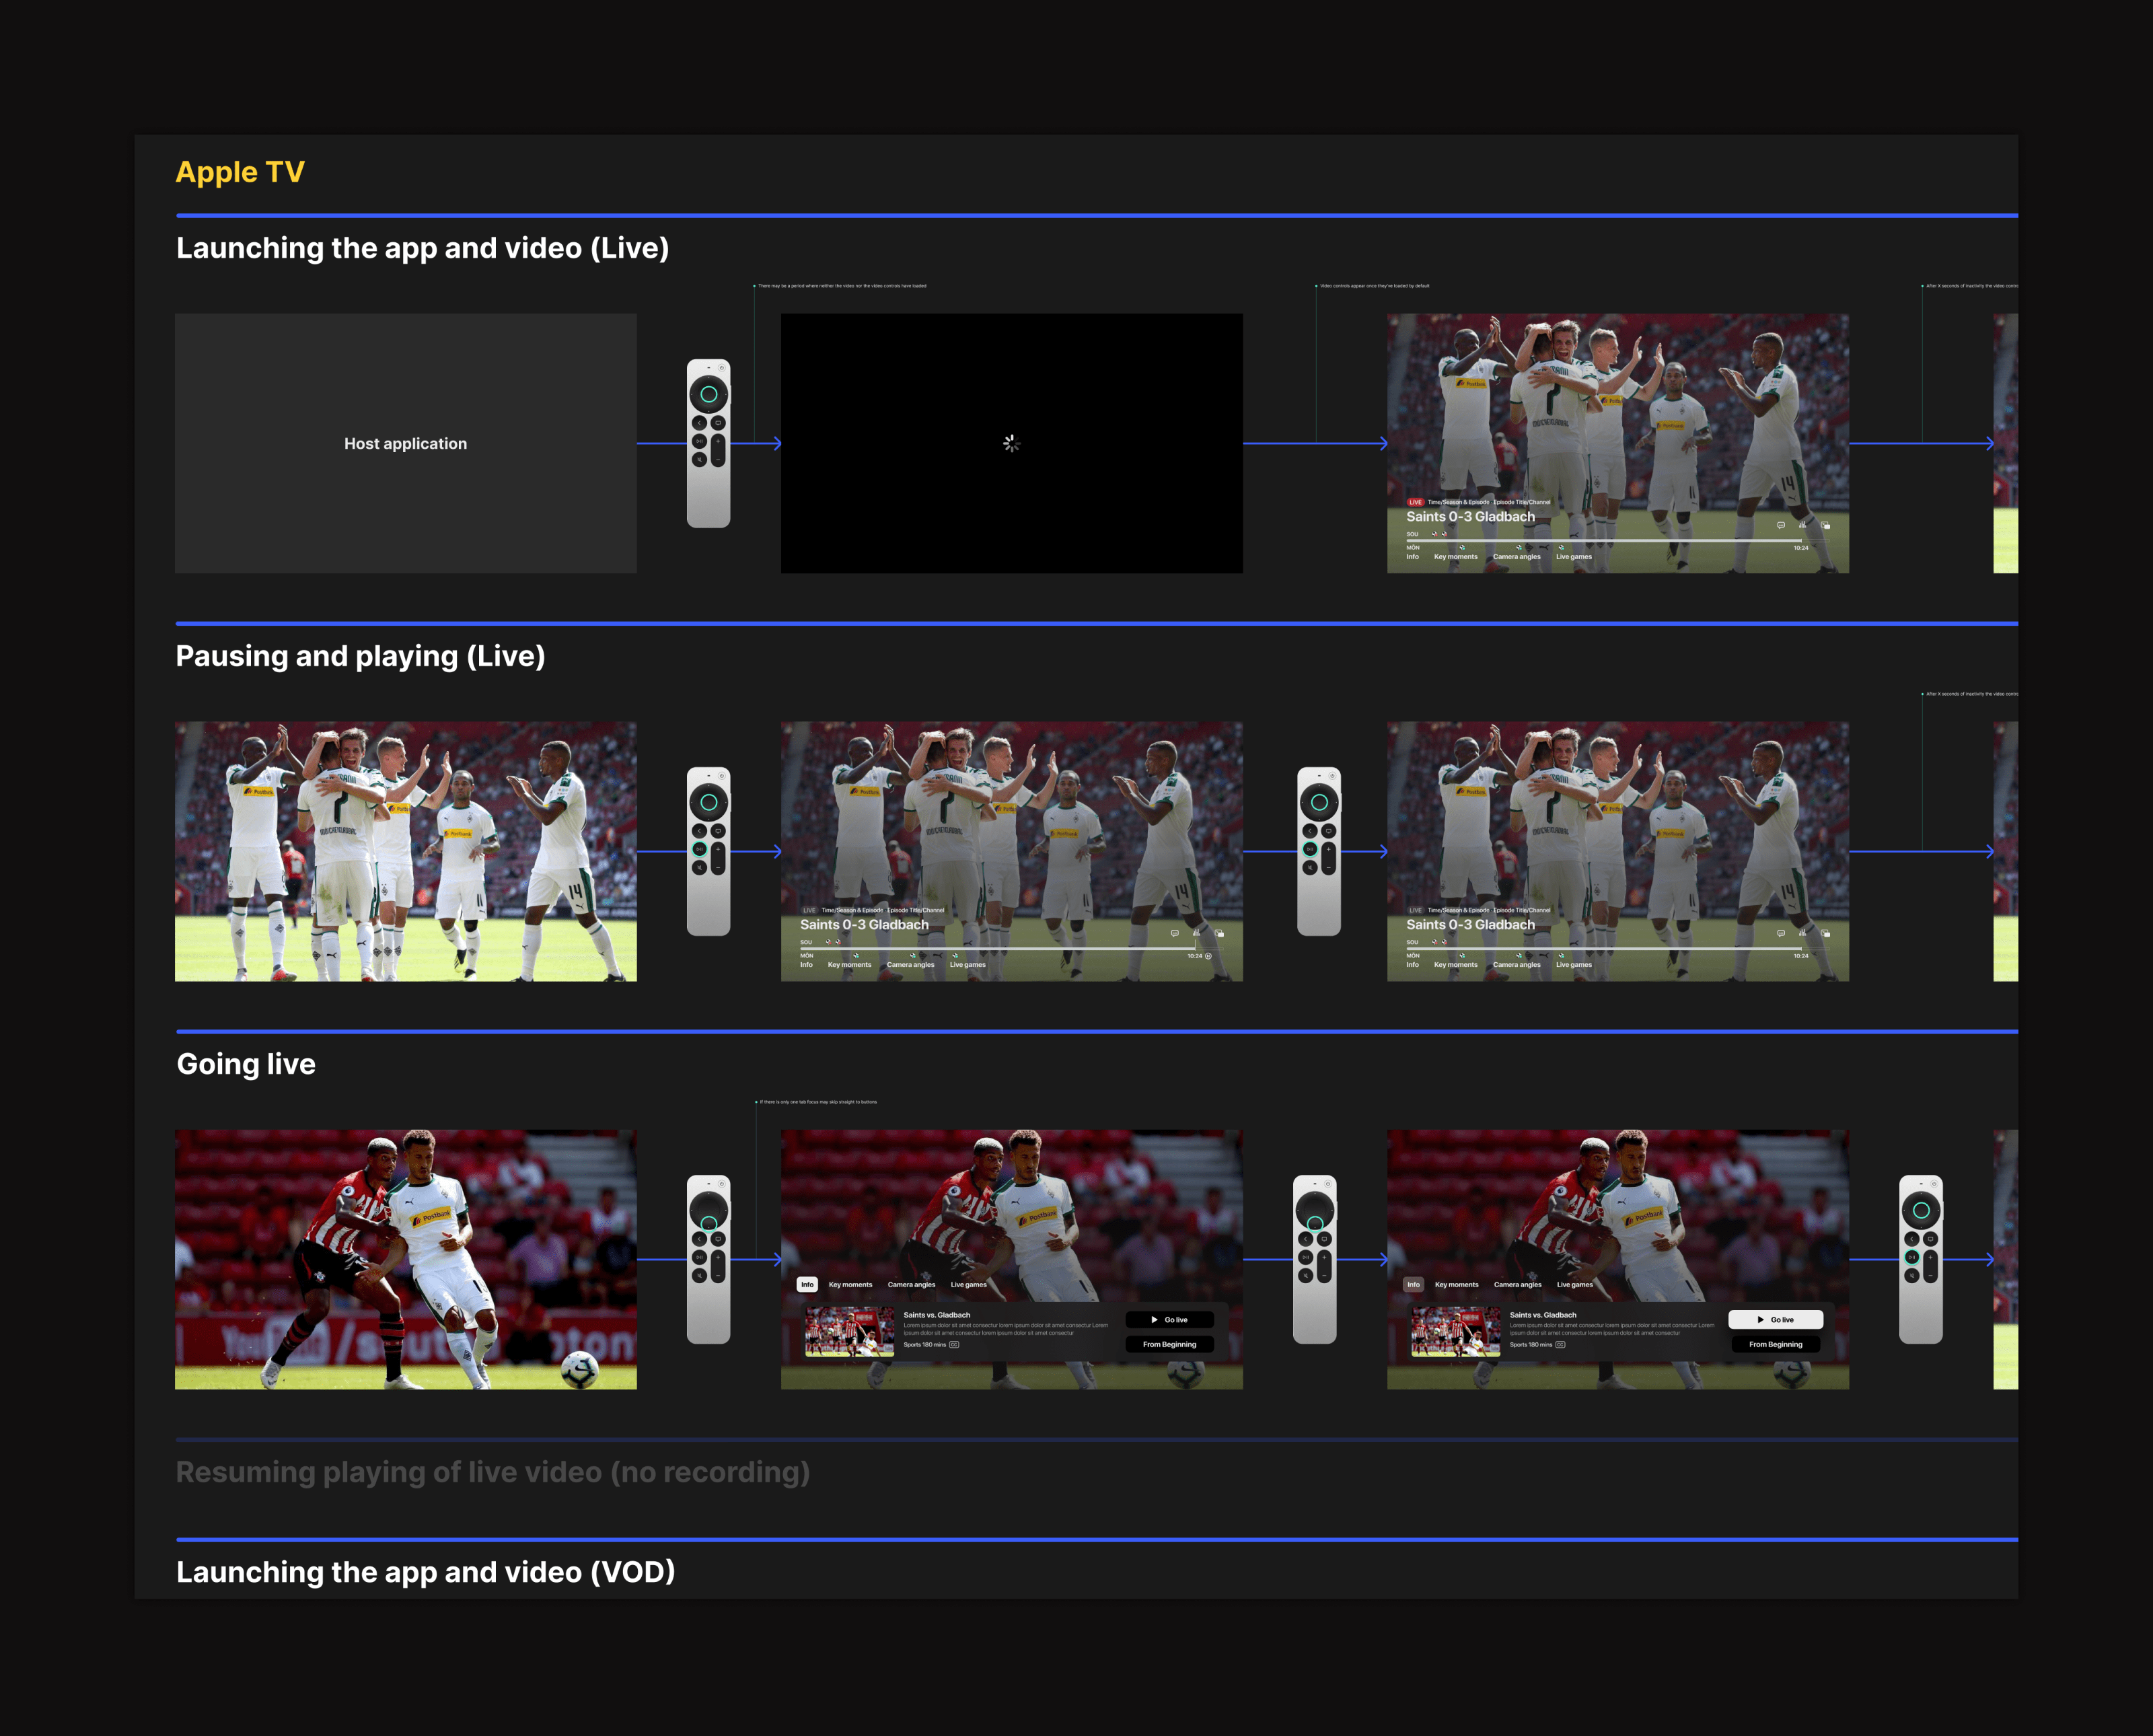Open Live games tab in paused player screen
This screenshot has width=2153, height=1736.
967,965
